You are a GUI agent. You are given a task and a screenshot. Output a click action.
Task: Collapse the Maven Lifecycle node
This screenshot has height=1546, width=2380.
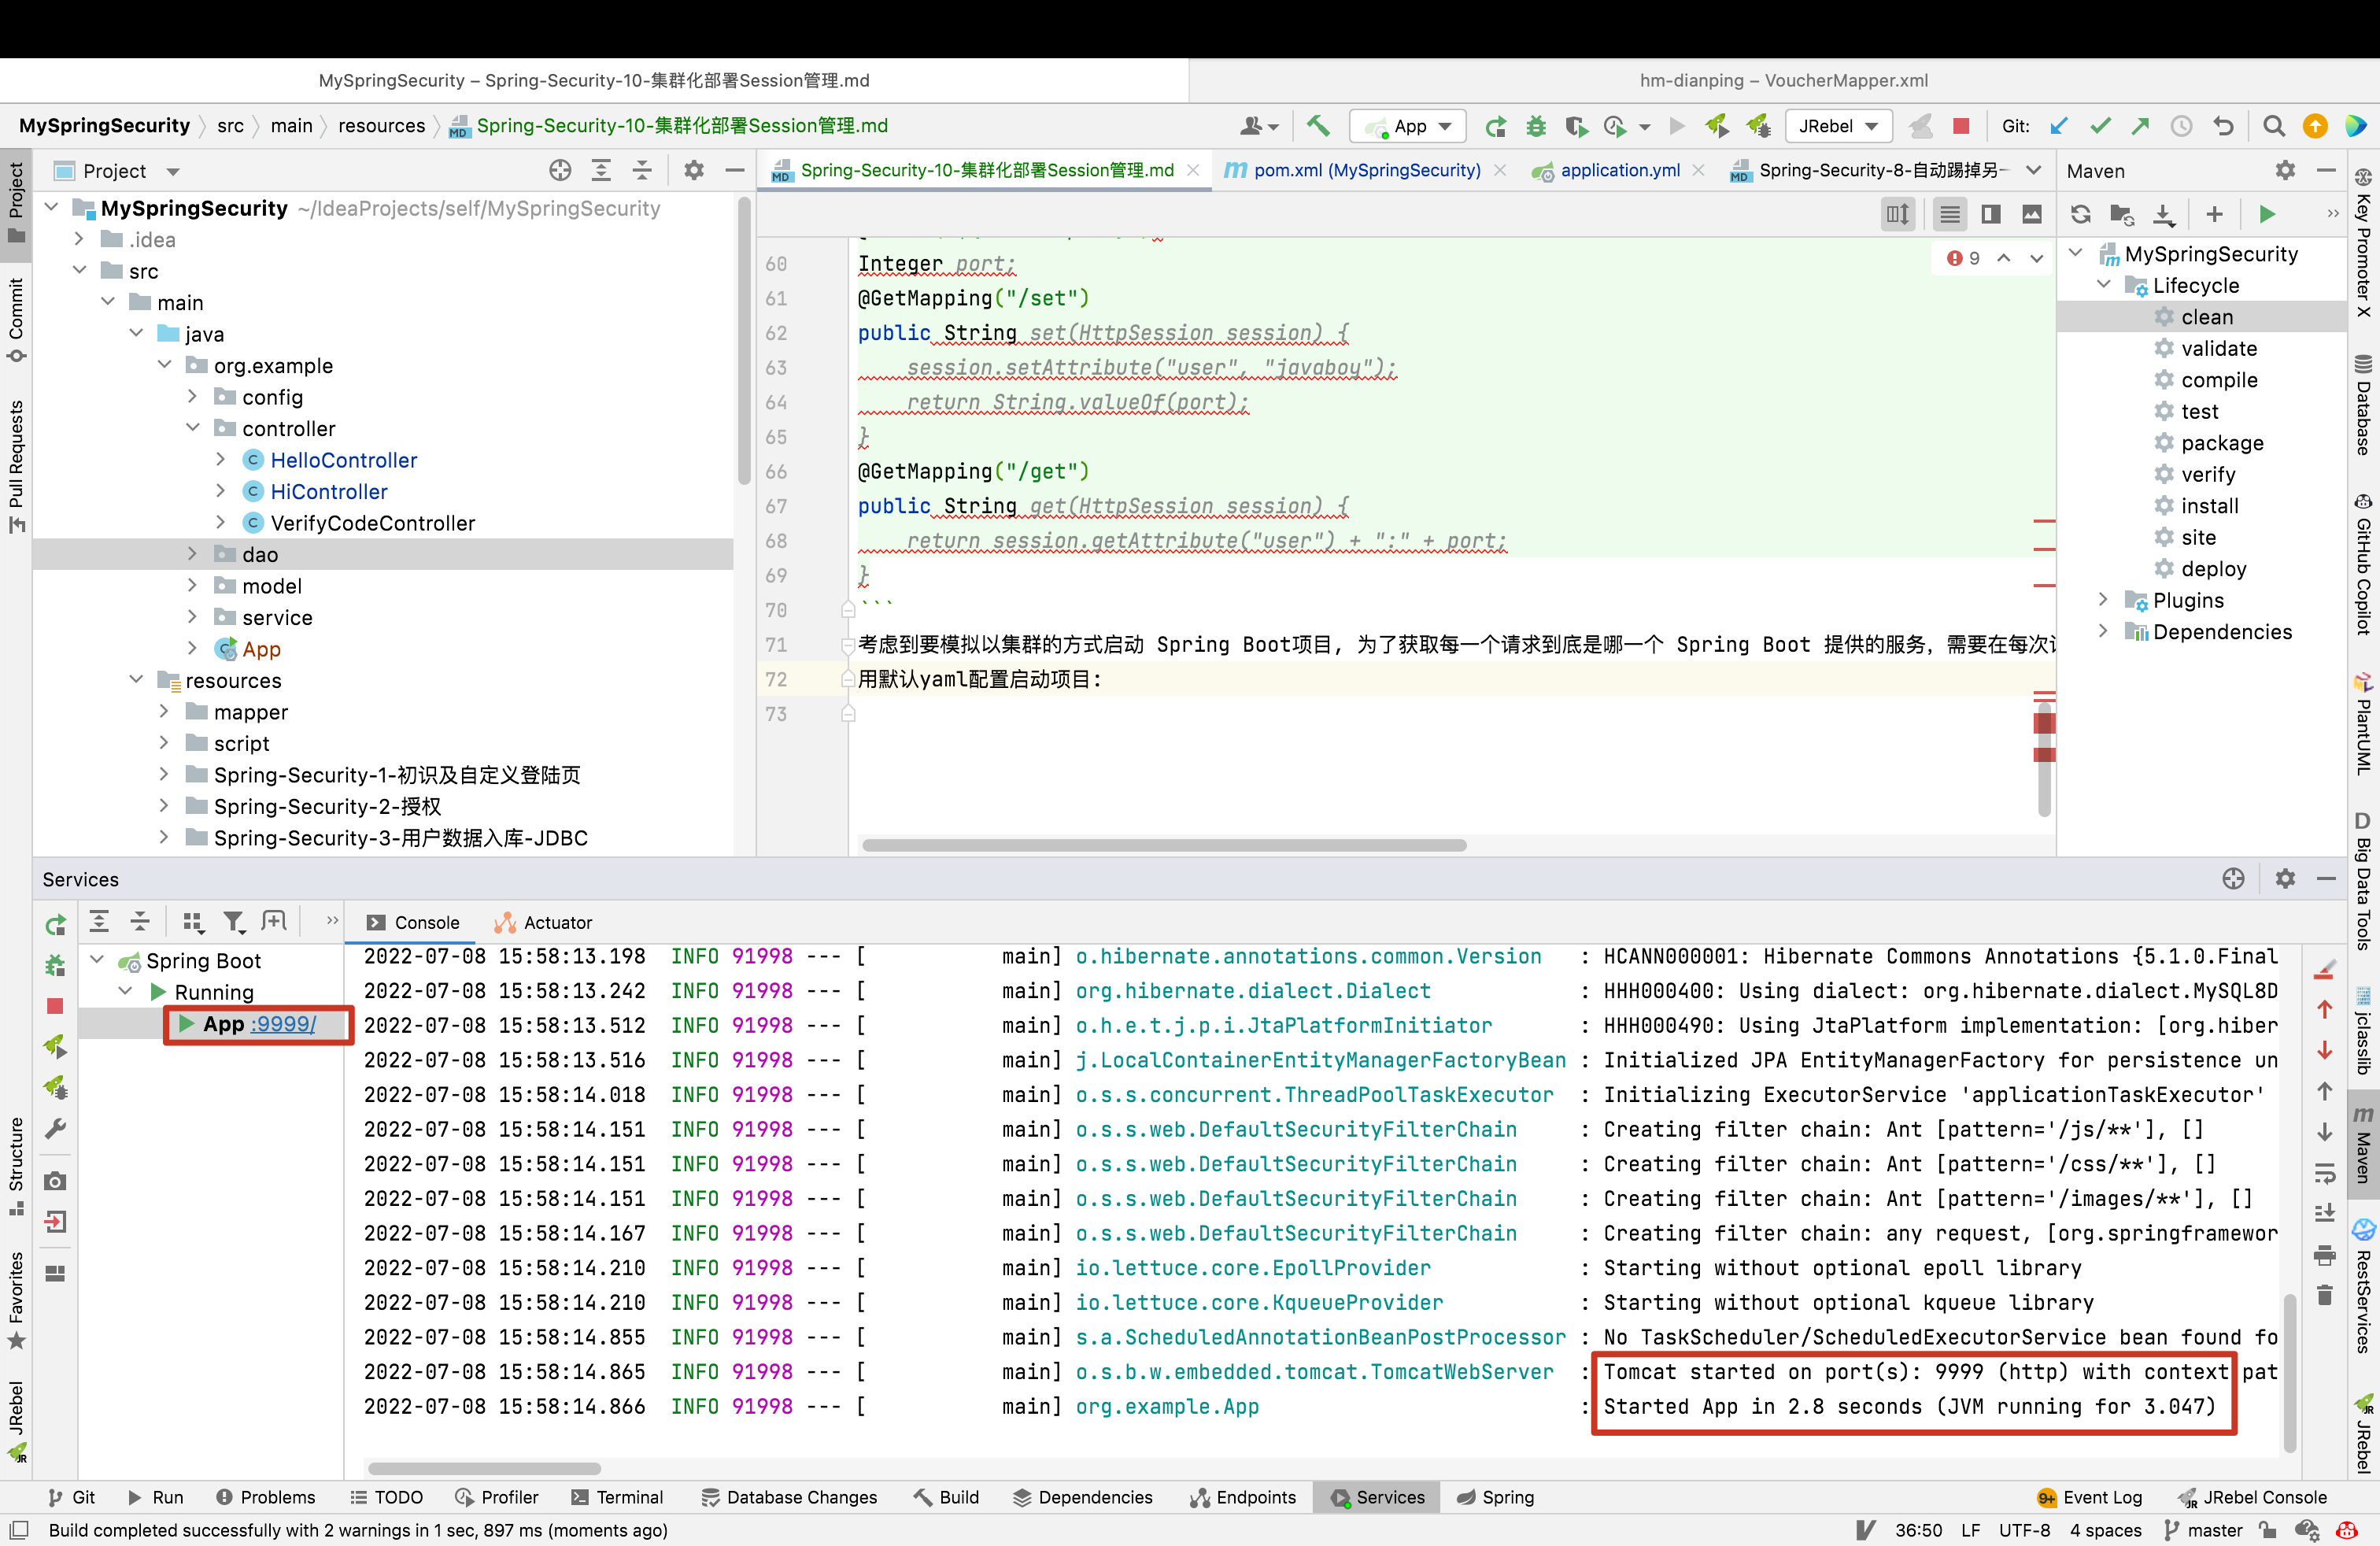coord(2103,285)
